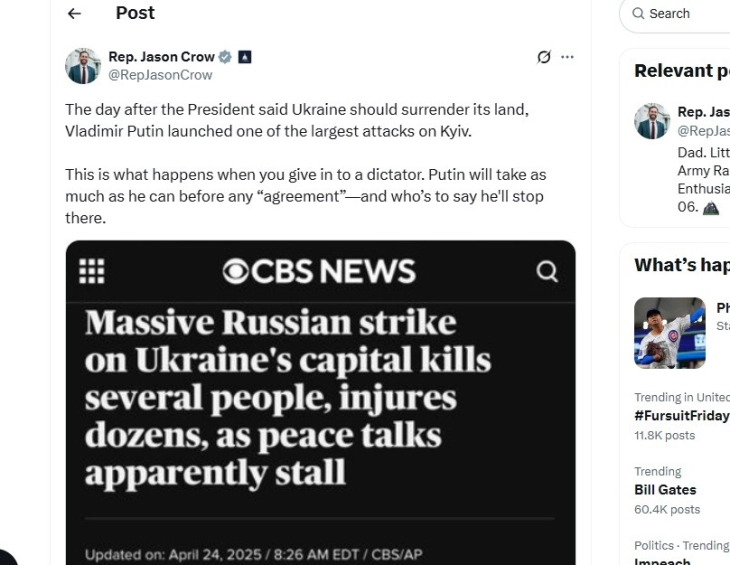Click the square affiliation badge after the checkmark

point(245,57)
